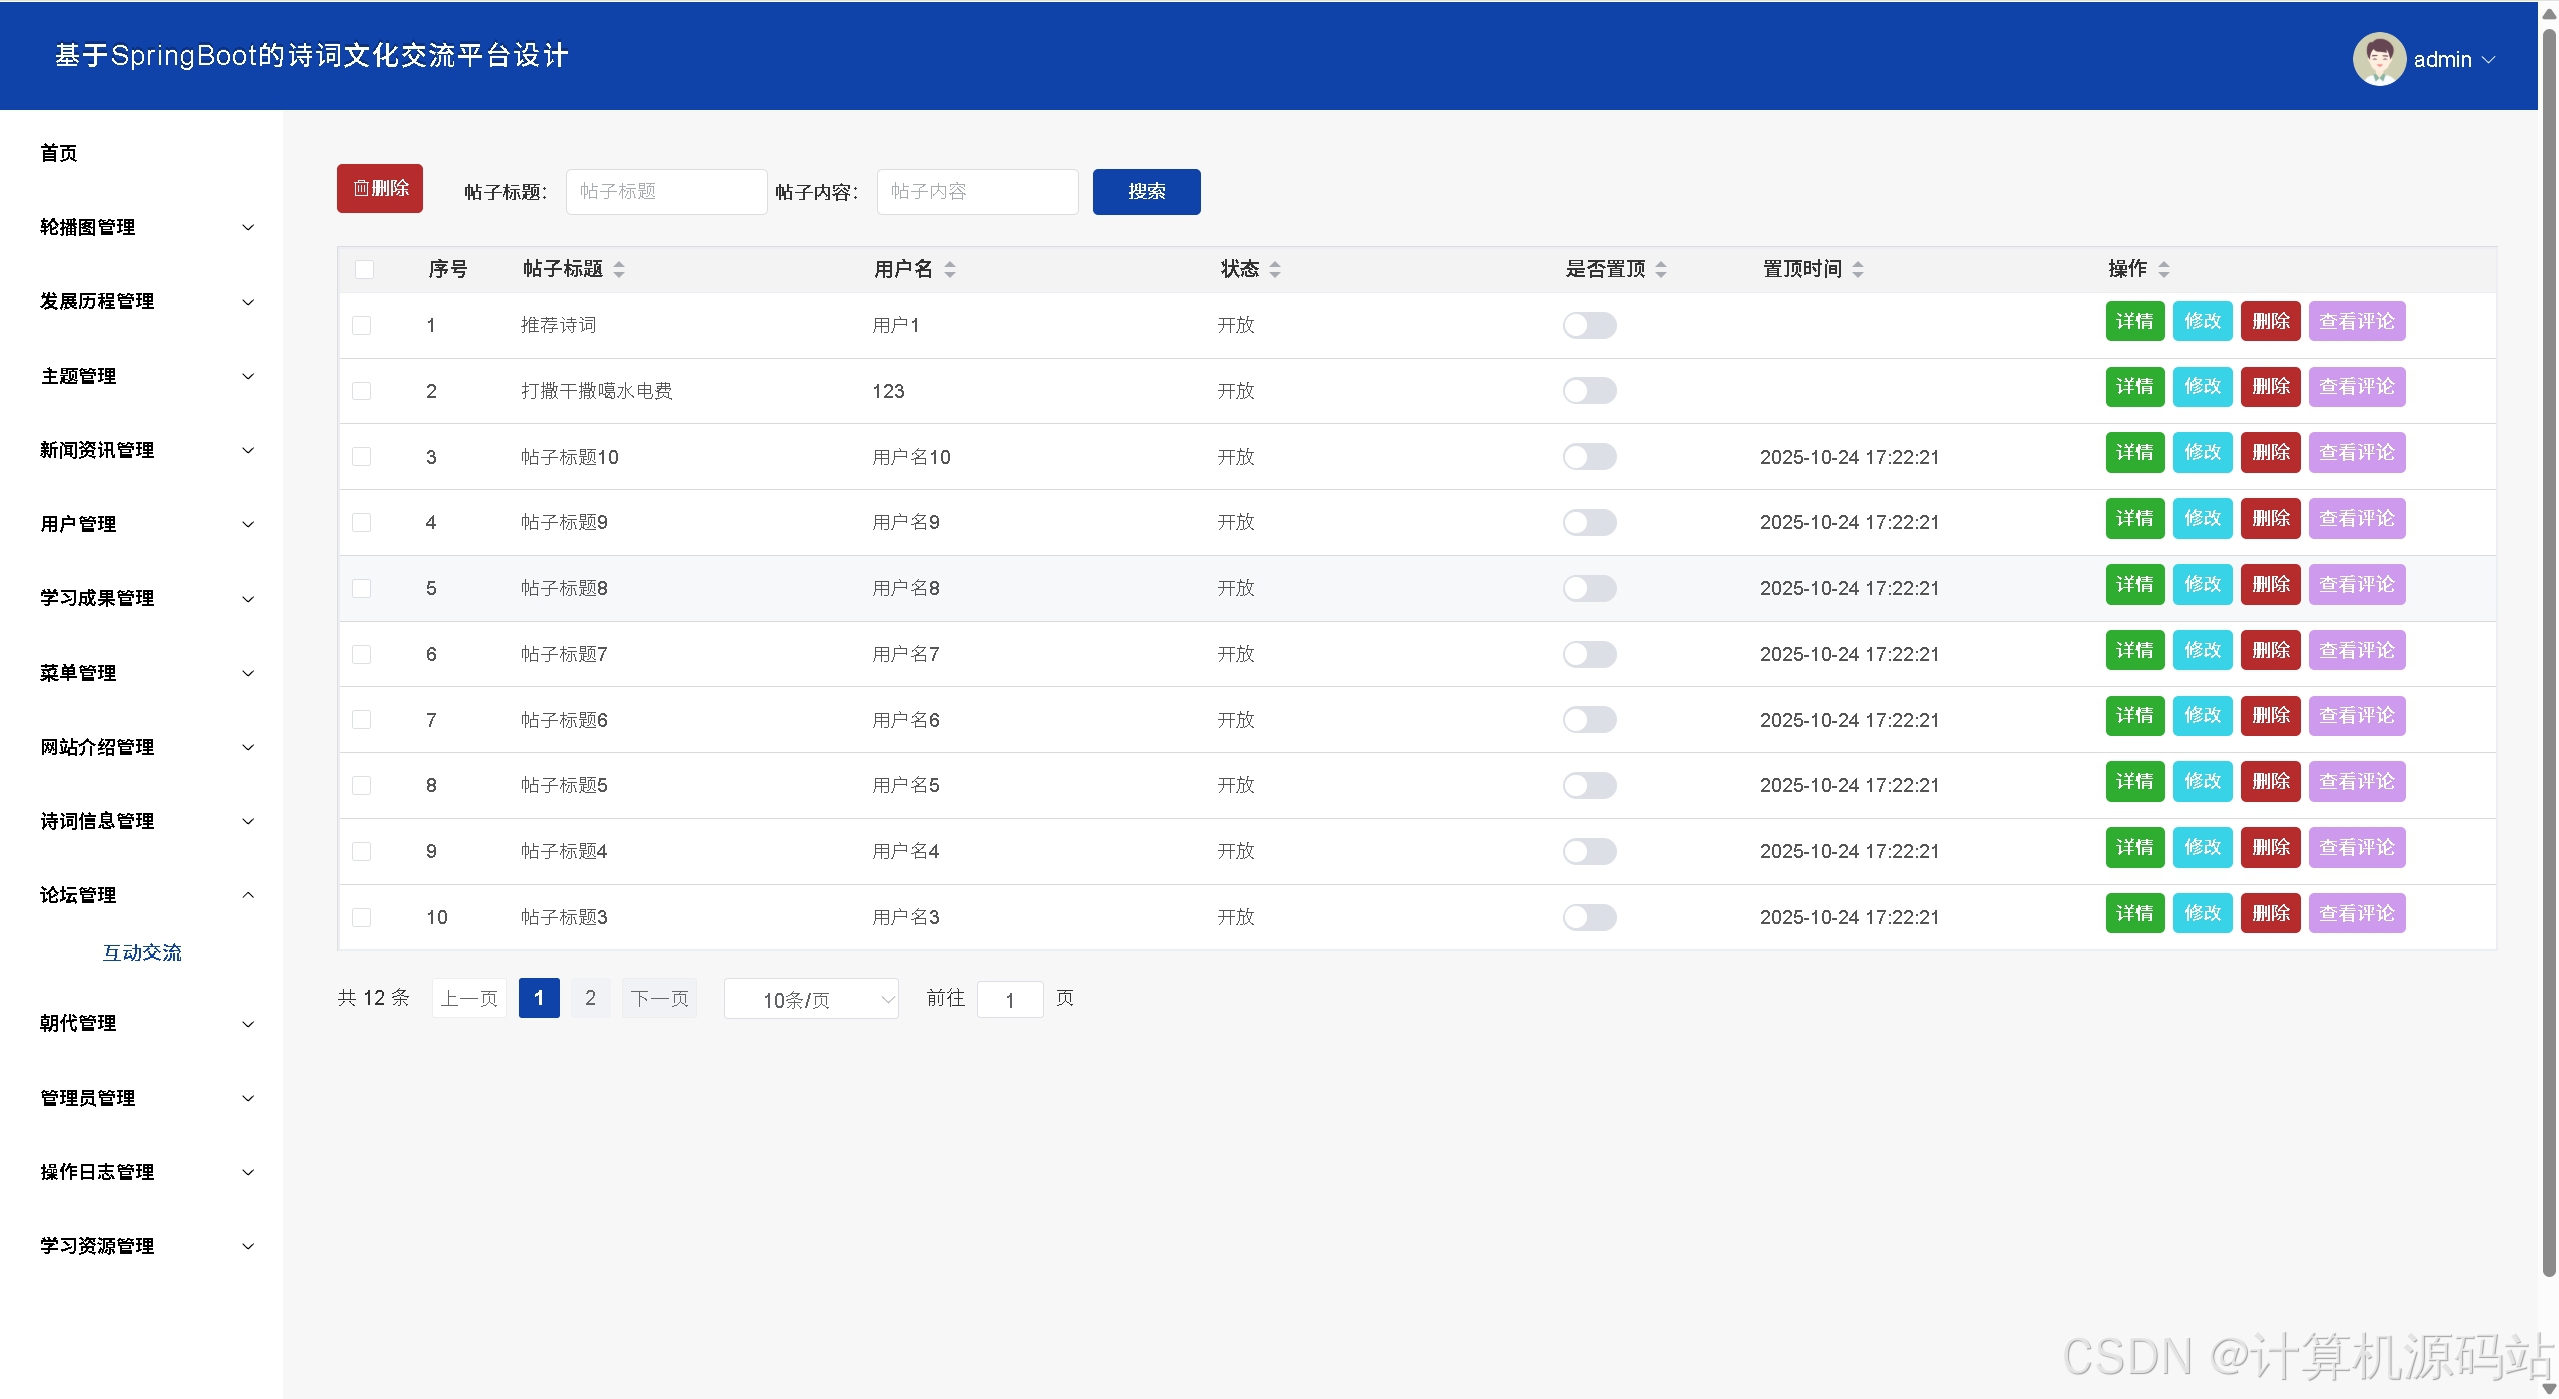Go to page 2 of results
This screenshot has width=2559, height=1399.
(591, 998)
